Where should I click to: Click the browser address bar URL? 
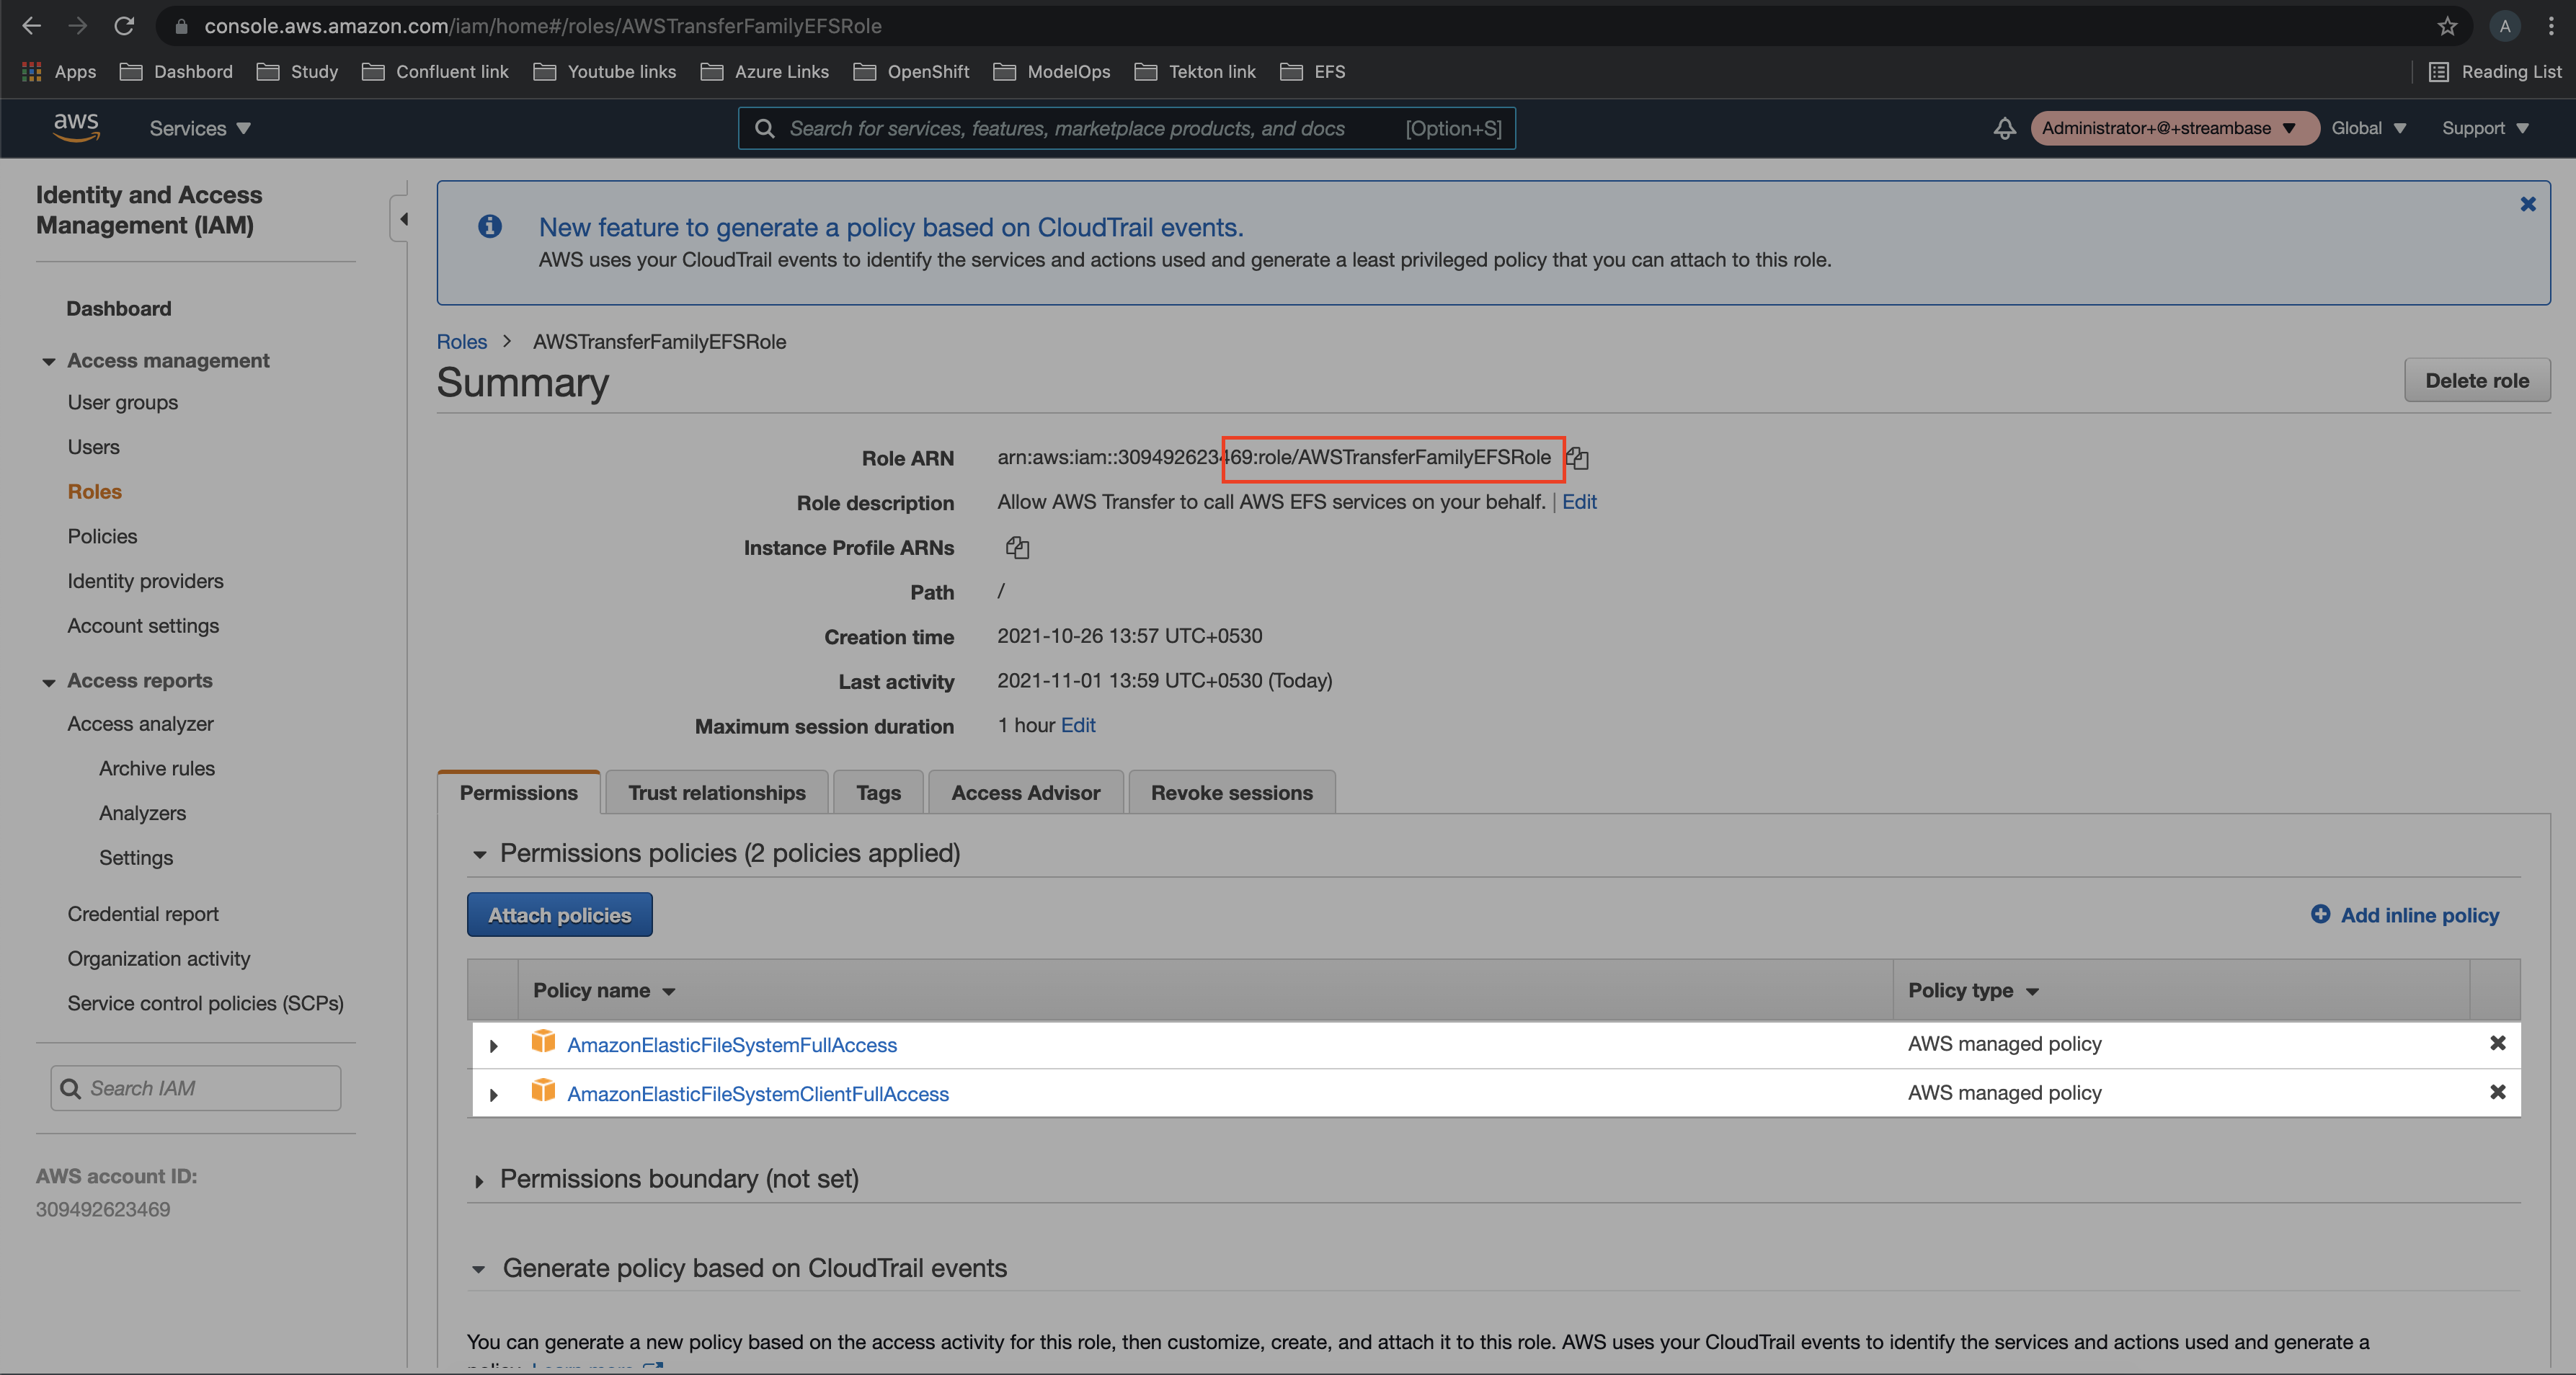[x=543, y=26]
